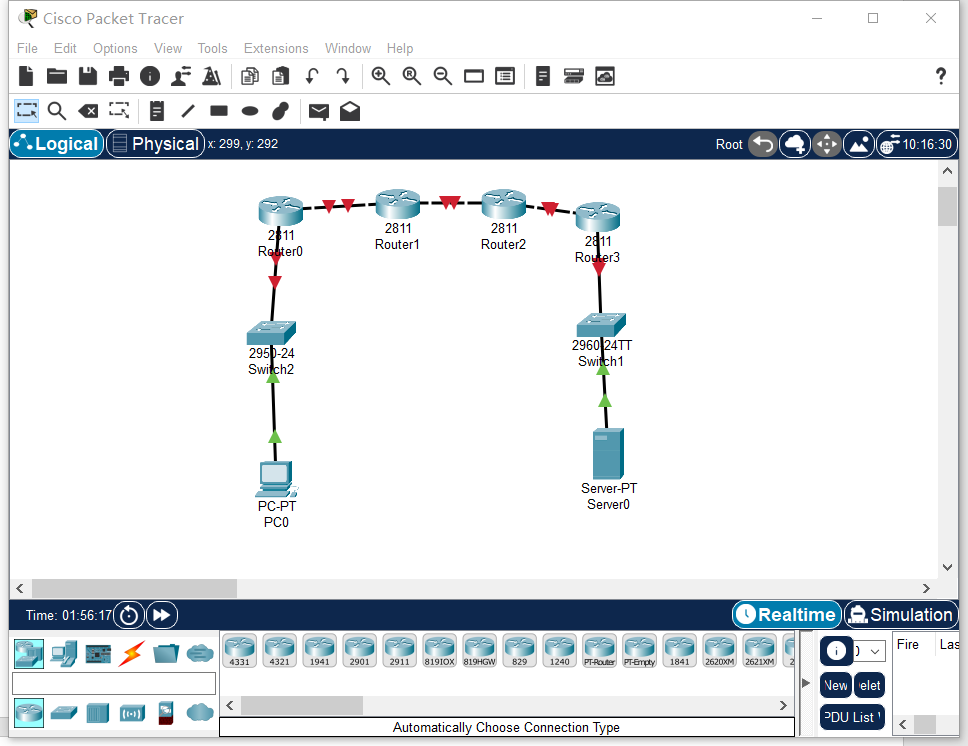The image size is (968, 746).
Task: Add a Complex PDU open envelope
Action: pos(350,111)
